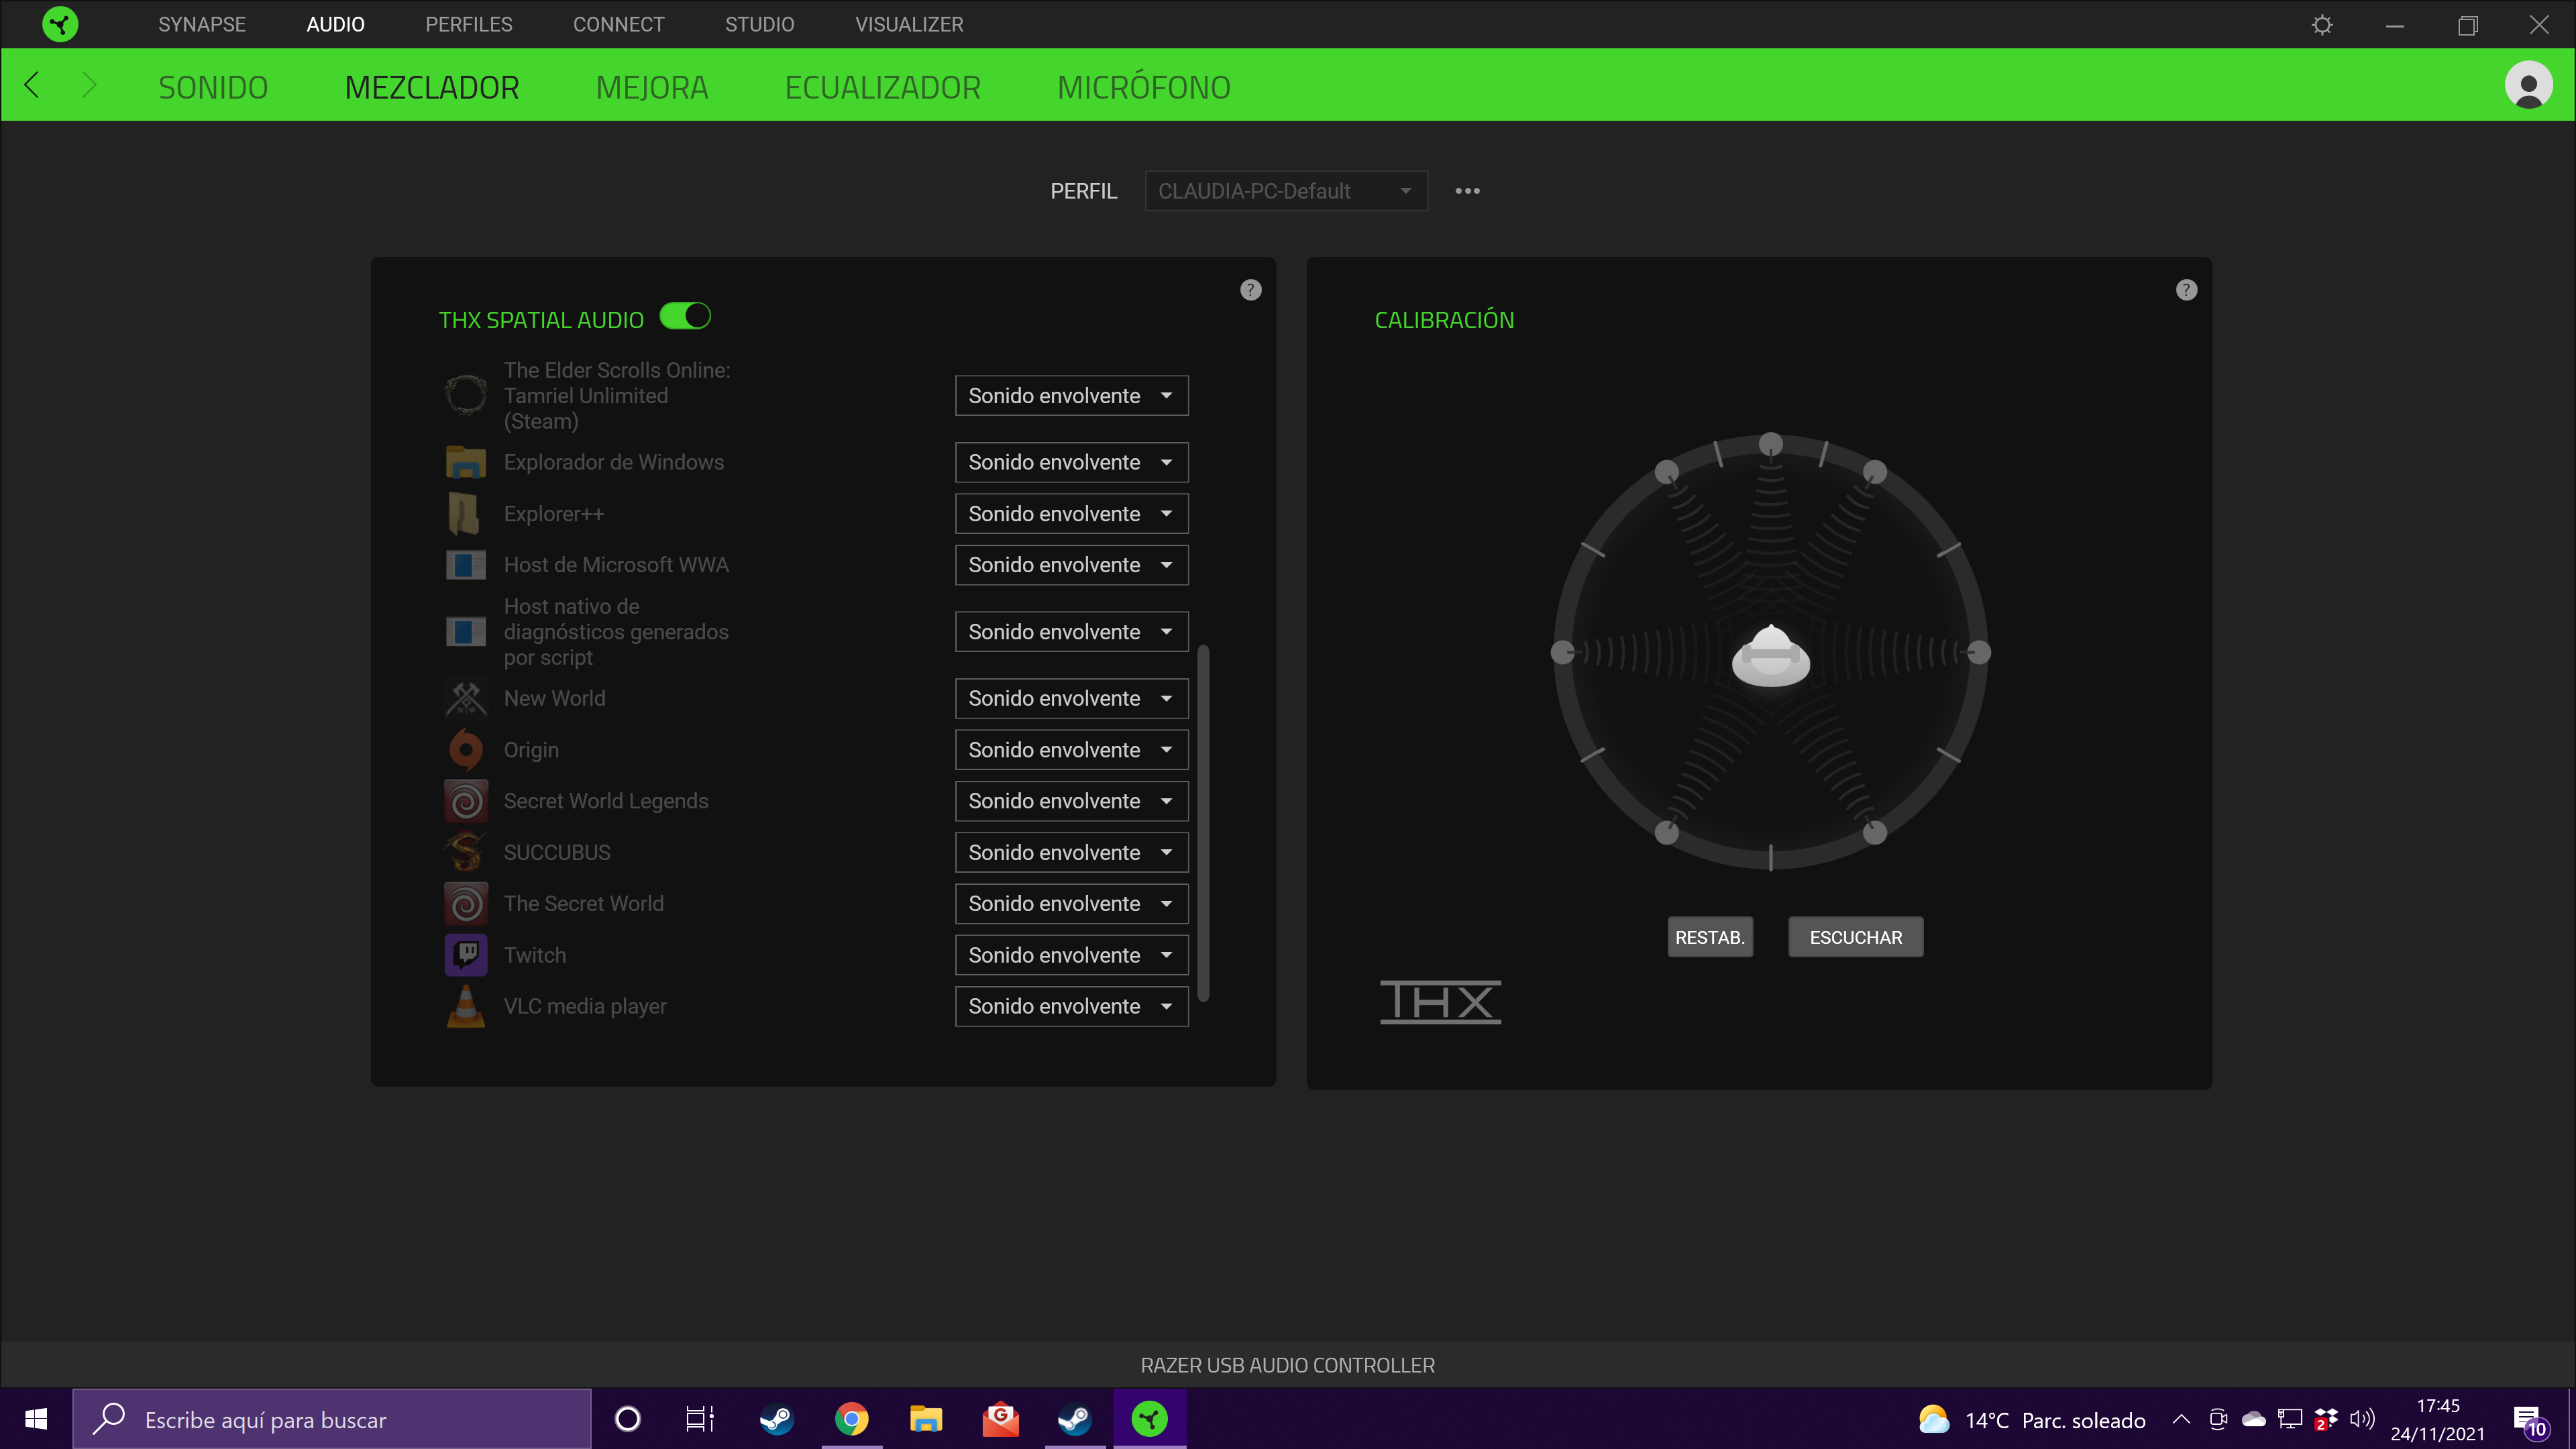Open File Explorer from the taskbar
Image resolution: width=2576 pixels, height=1449 pixels.
tap(926, 1419)
